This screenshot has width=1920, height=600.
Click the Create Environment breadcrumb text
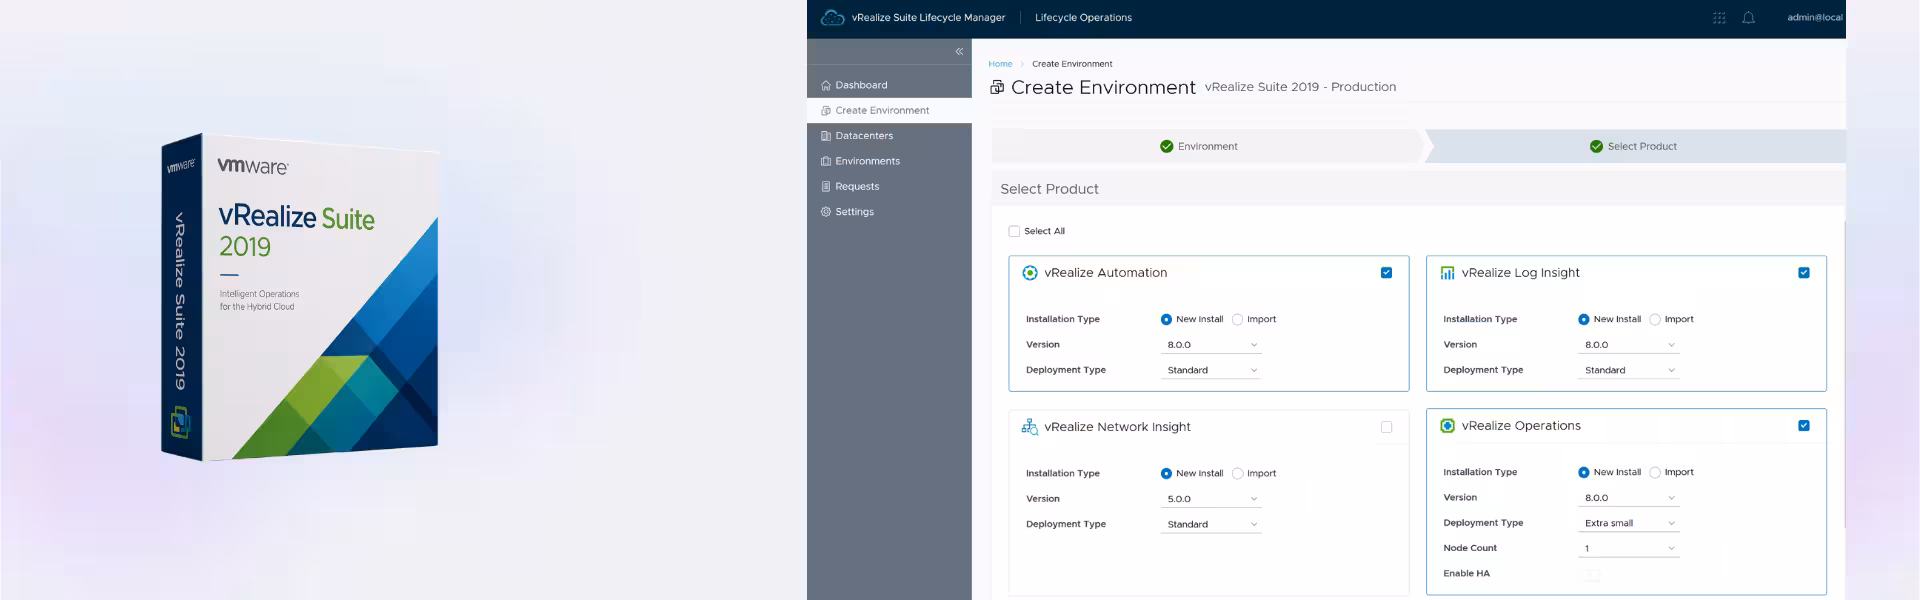pyautogui.click(x=1072, y=64)
